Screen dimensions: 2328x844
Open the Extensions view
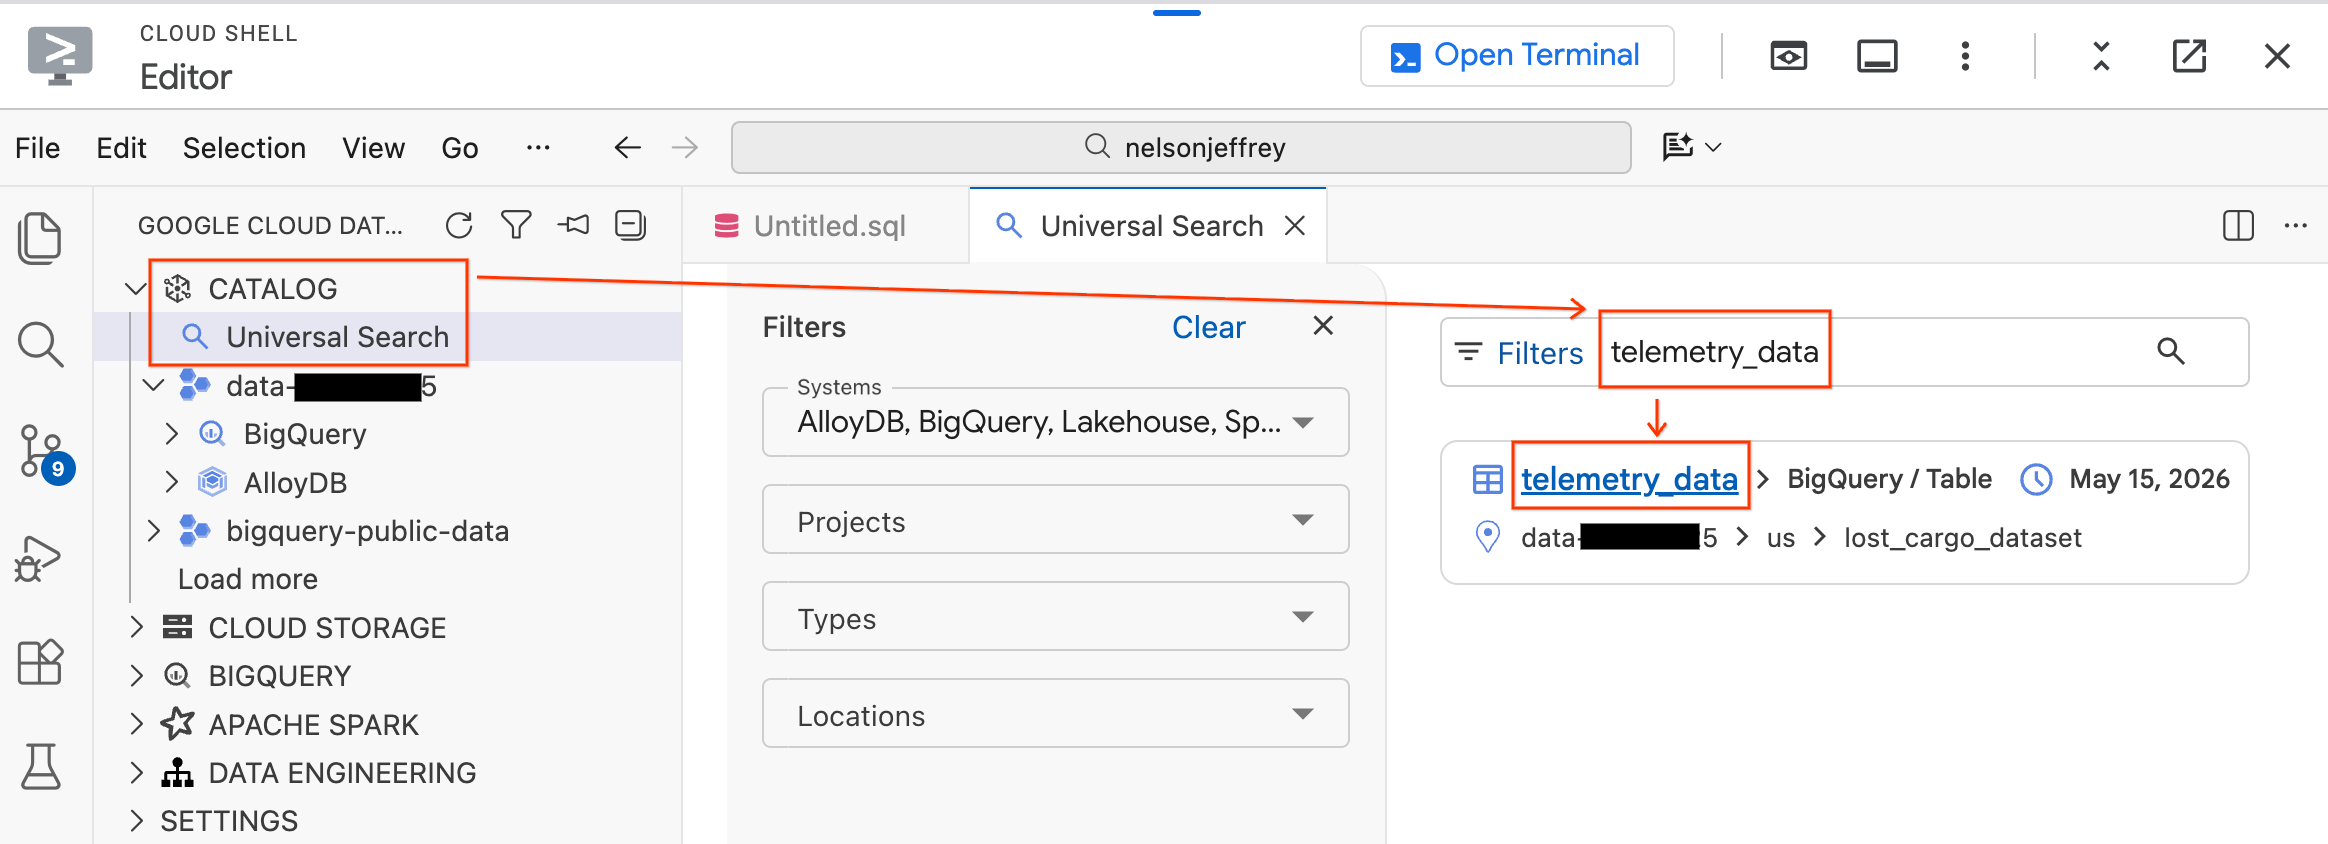[40, 662]
